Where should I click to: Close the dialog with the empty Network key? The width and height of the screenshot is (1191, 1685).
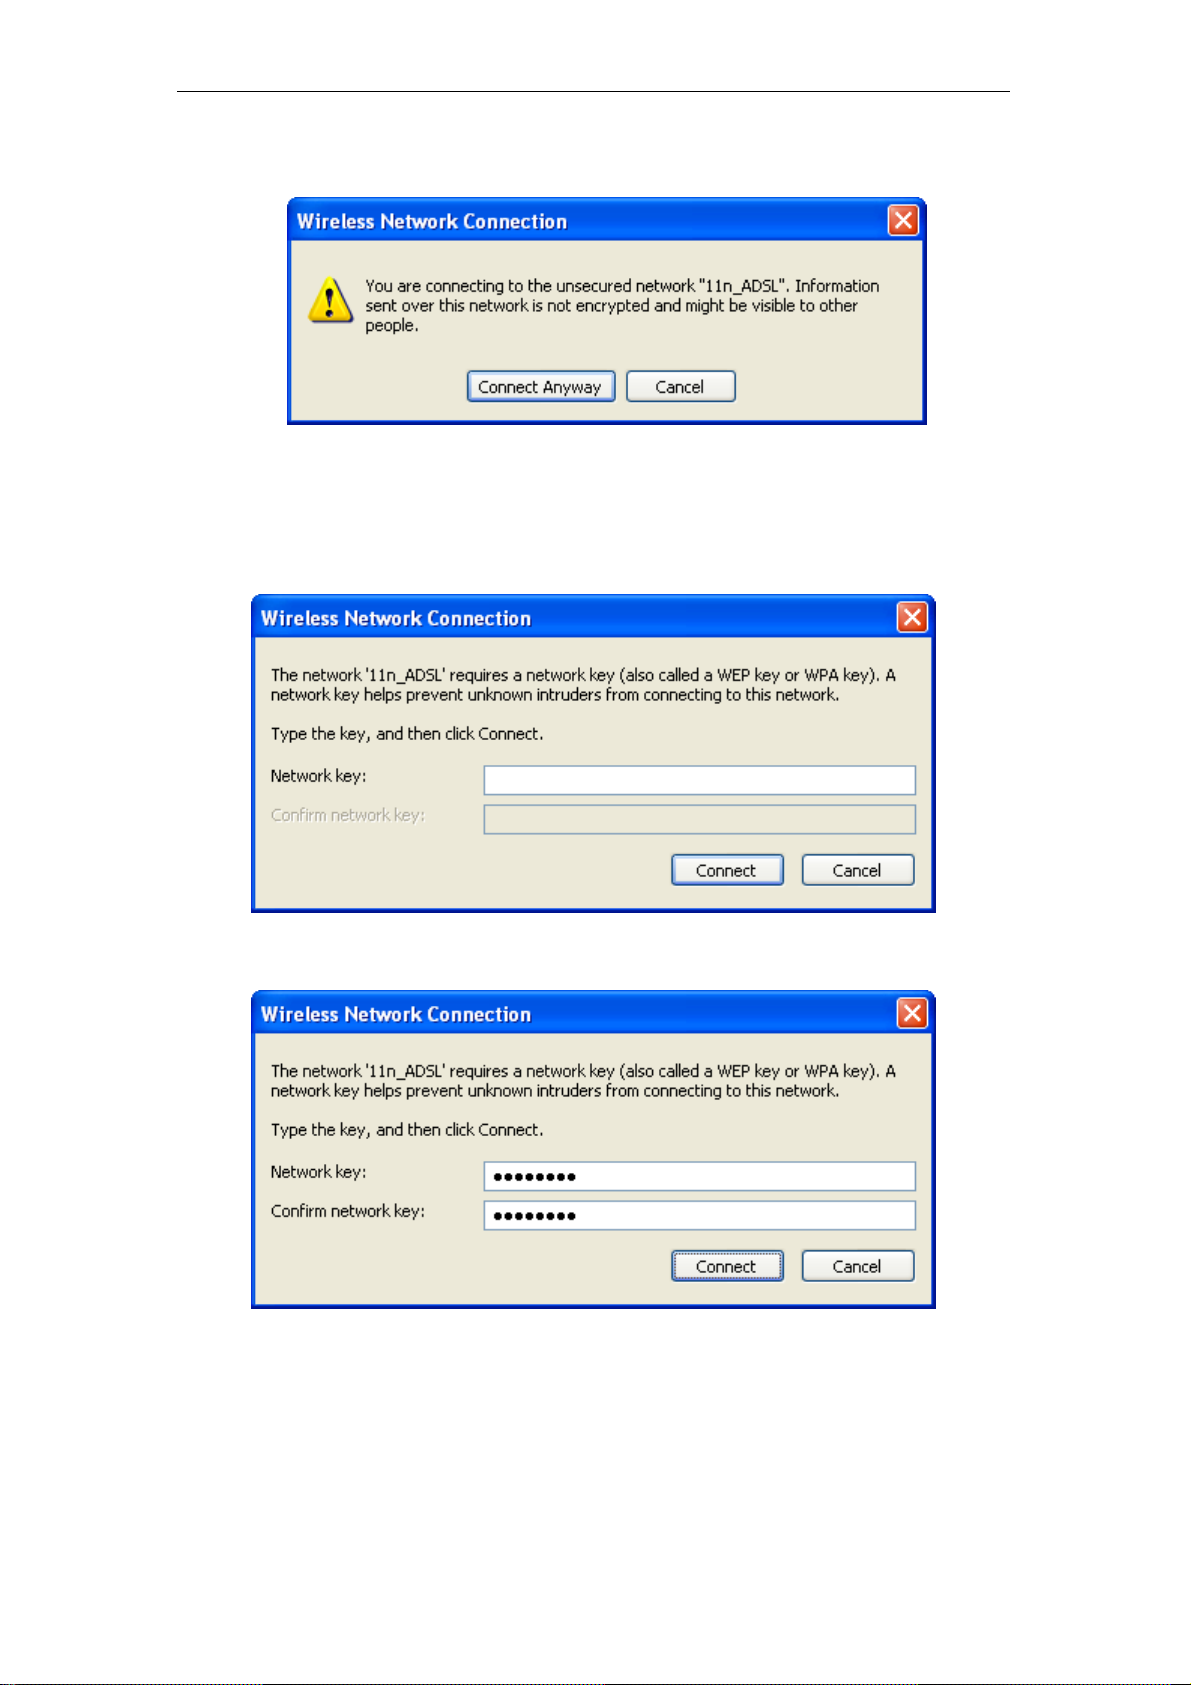(x=912, y=617)
